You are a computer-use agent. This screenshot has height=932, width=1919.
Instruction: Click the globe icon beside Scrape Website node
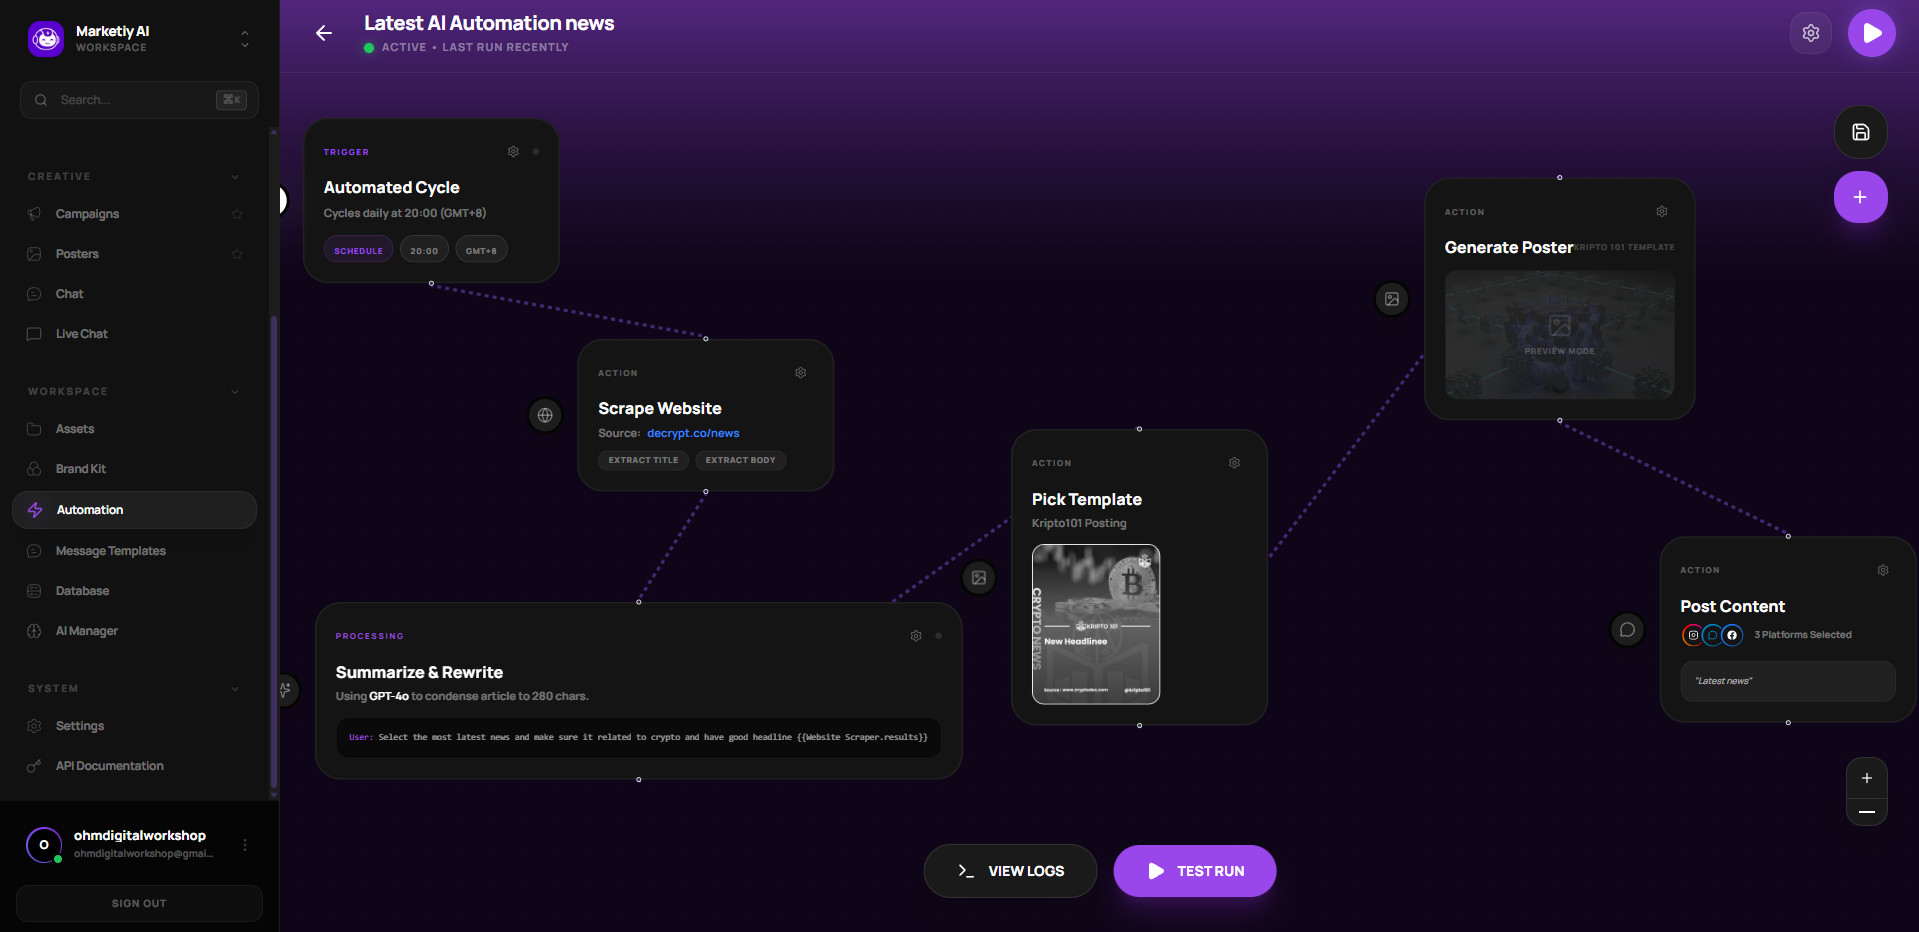[x=545, y=415]
